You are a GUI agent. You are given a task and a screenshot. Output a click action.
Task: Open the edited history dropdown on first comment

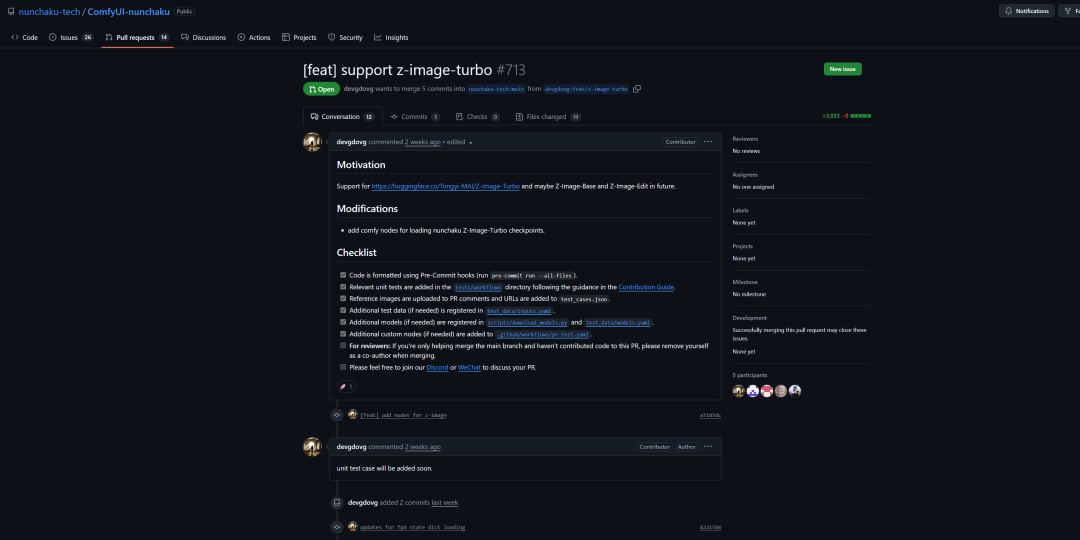click(x=460, y=142)
